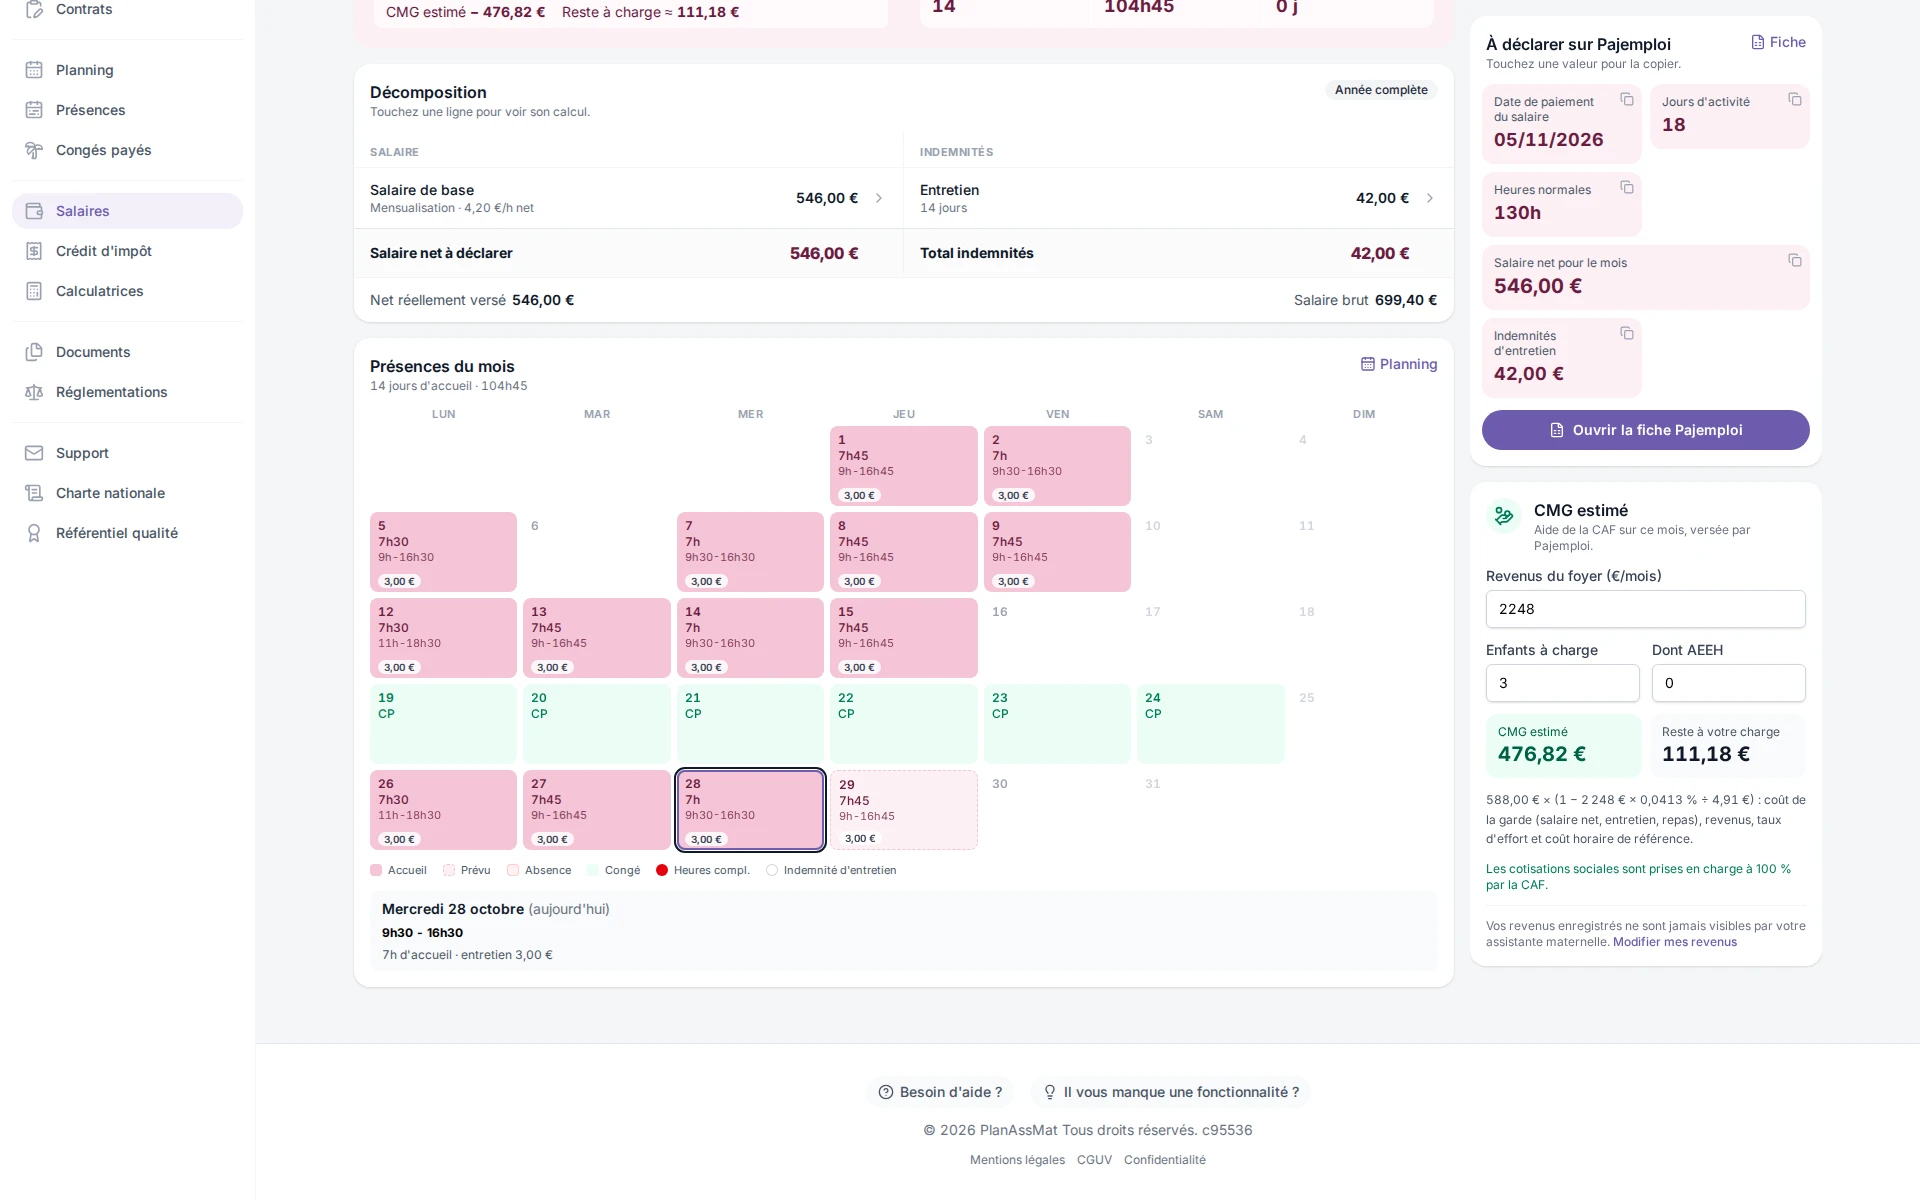Click the Enfants à charge input field
Image resolution: width=1920 pixels, height=1200 pixels.
1562,683
